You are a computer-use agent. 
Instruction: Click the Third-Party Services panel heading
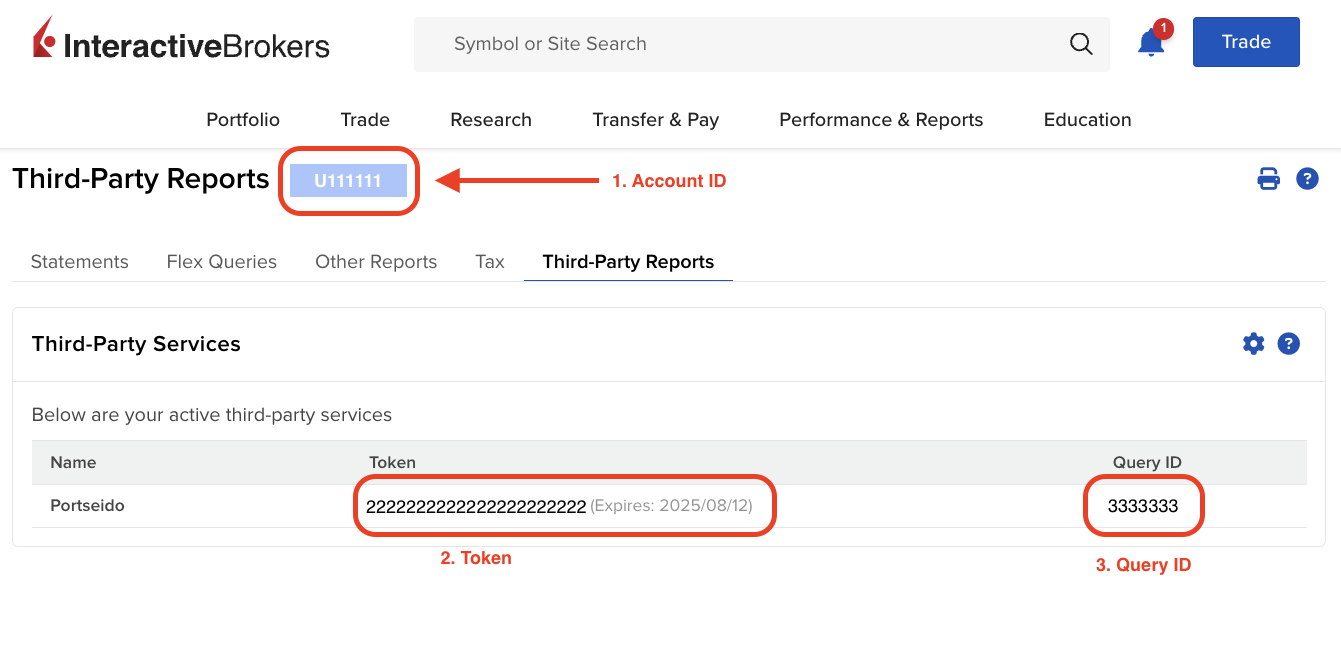tap(136, 344)
